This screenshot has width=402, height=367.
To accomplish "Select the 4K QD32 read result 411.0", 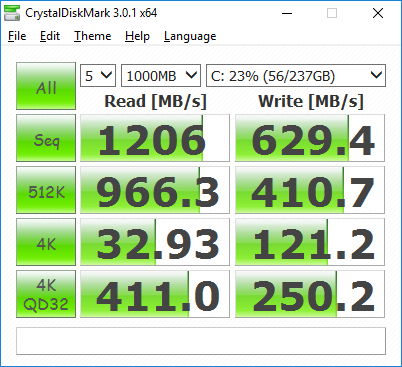I will [x=155, y=294].
